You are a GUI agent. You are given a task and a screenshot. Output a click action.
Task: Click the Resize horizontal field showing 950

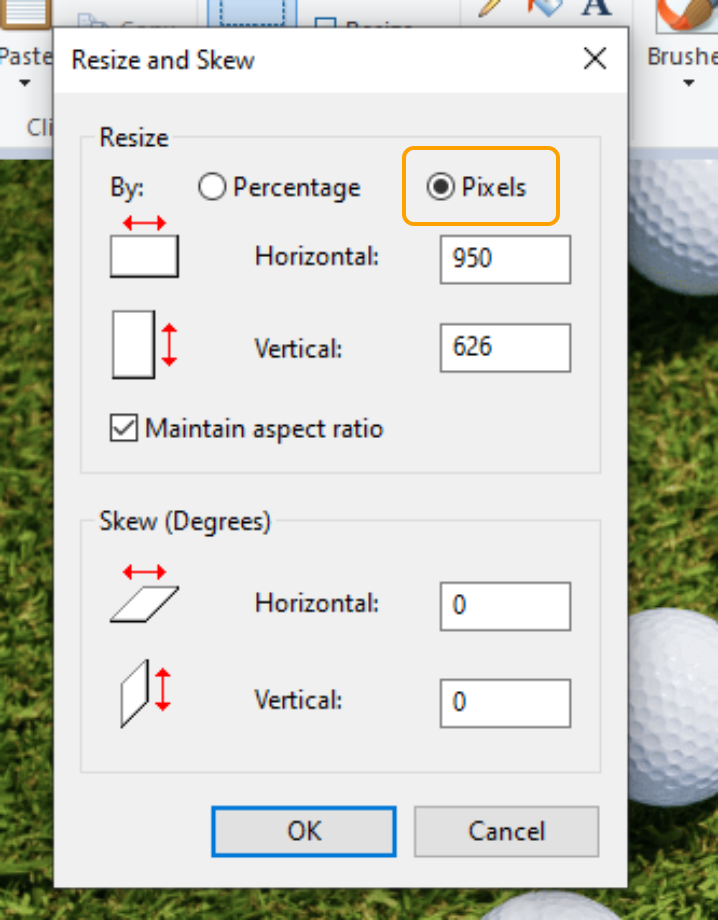pyautogui.click(x=505, y=260)
